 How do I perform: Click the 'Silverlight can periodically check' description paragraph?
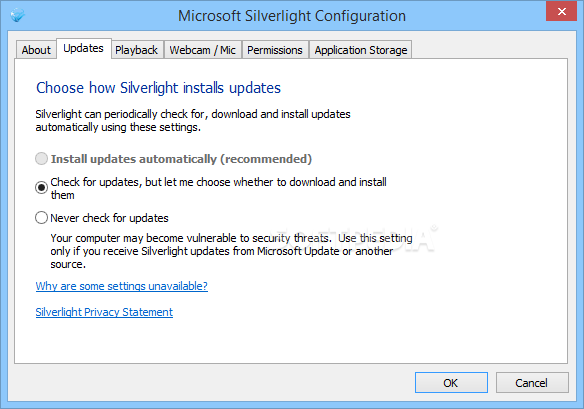point(193,121)
